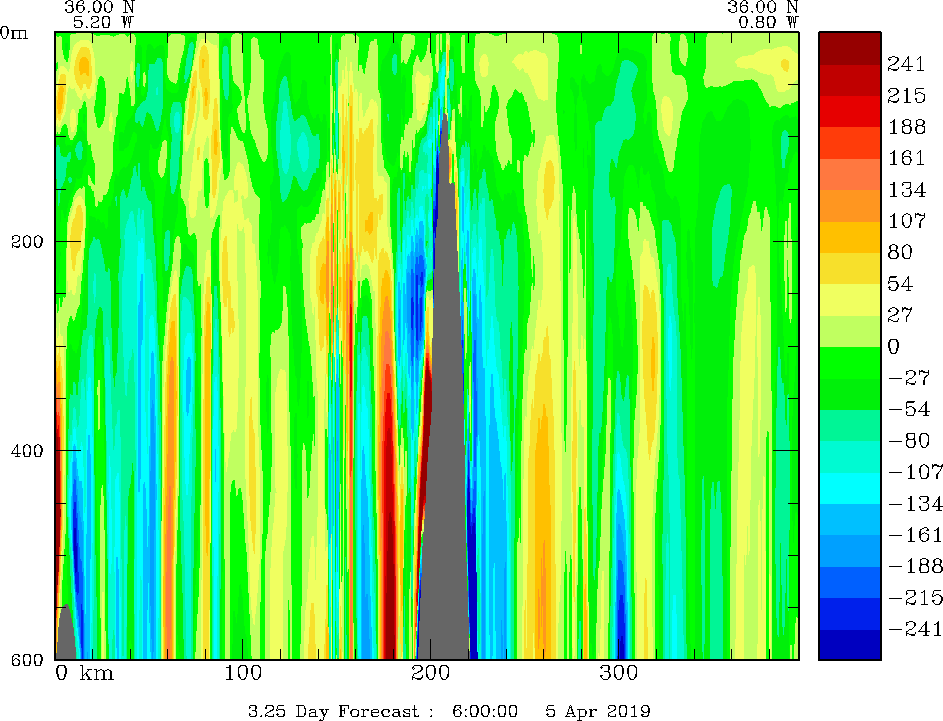Click the colorbar label 107

906,221
